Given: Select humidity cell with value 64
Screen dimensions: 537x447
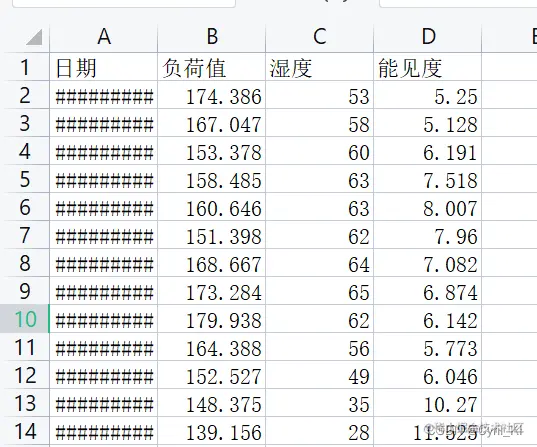Looking at the screenshot, I should [x=319, y=263].
